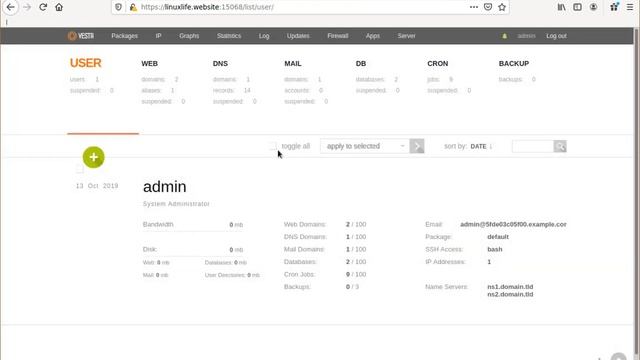Open Firewall menu item
The height and width of the screenshot is (360, 640).
[x=338, y=36]
